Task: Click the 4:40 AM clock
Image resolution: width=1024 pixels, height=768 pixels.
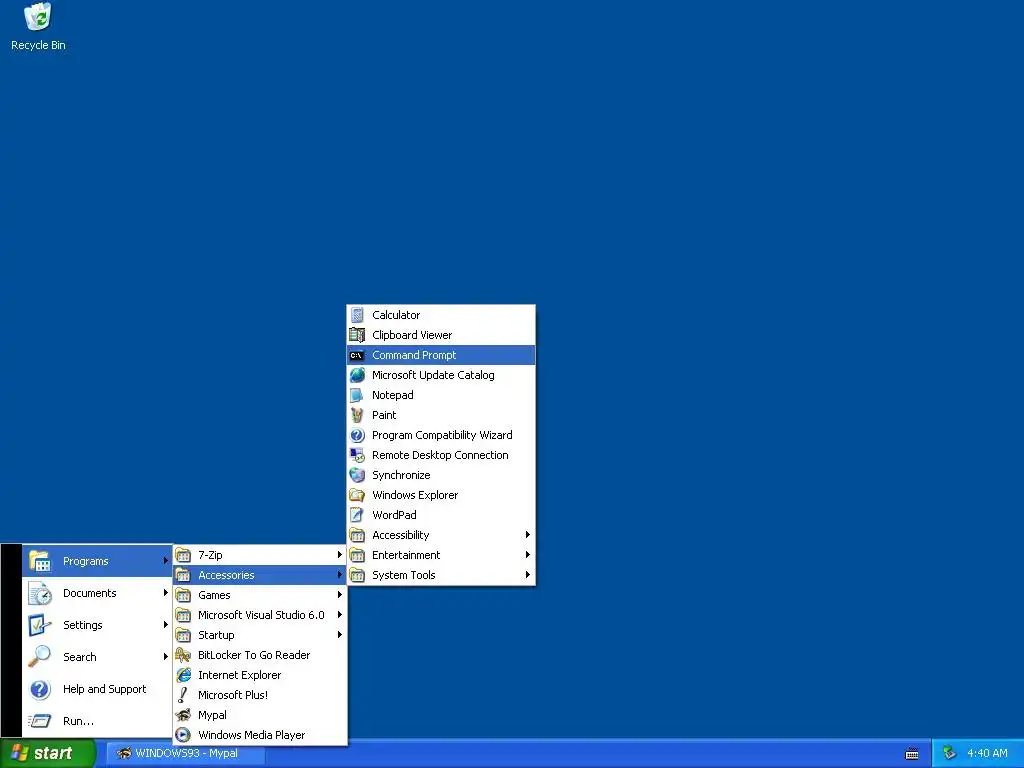Action: click(x=987, y=754)
